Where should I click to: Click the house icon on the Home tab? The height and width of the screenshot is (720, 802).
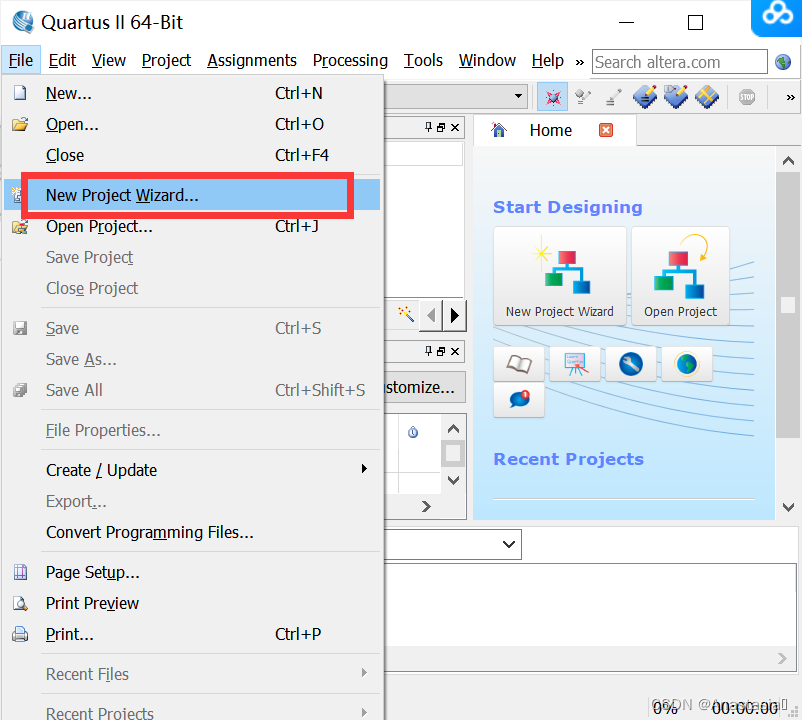[x=499, y=130]
